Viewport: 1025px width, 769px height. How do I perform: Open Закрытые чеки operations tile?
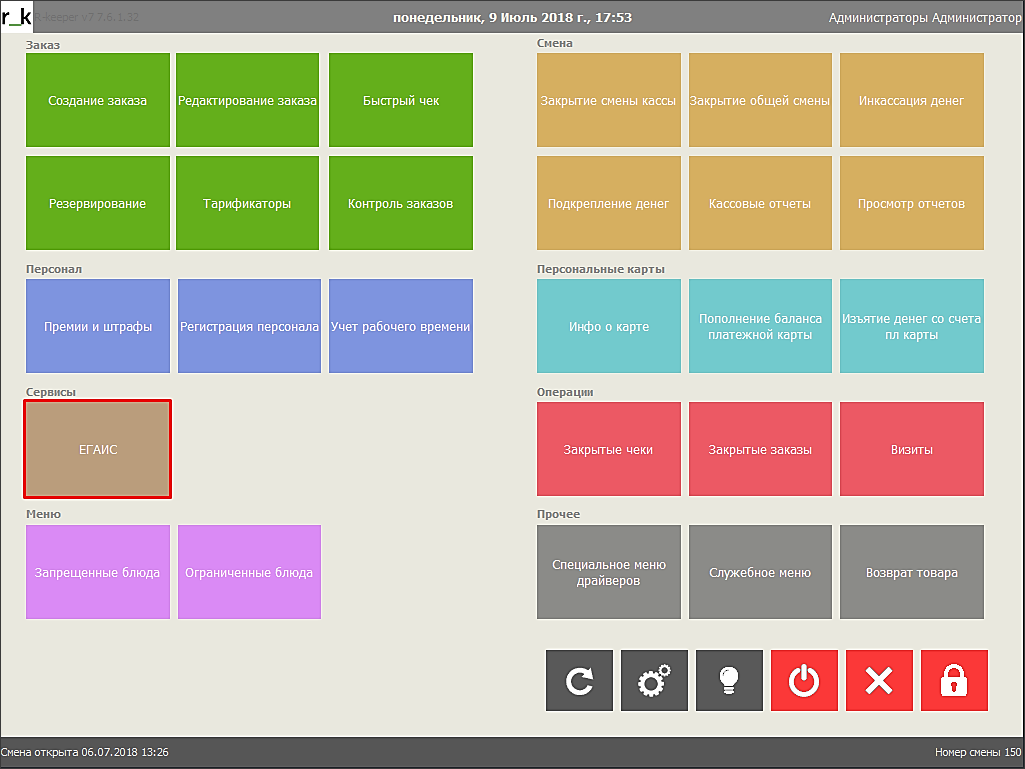point(608,450)
